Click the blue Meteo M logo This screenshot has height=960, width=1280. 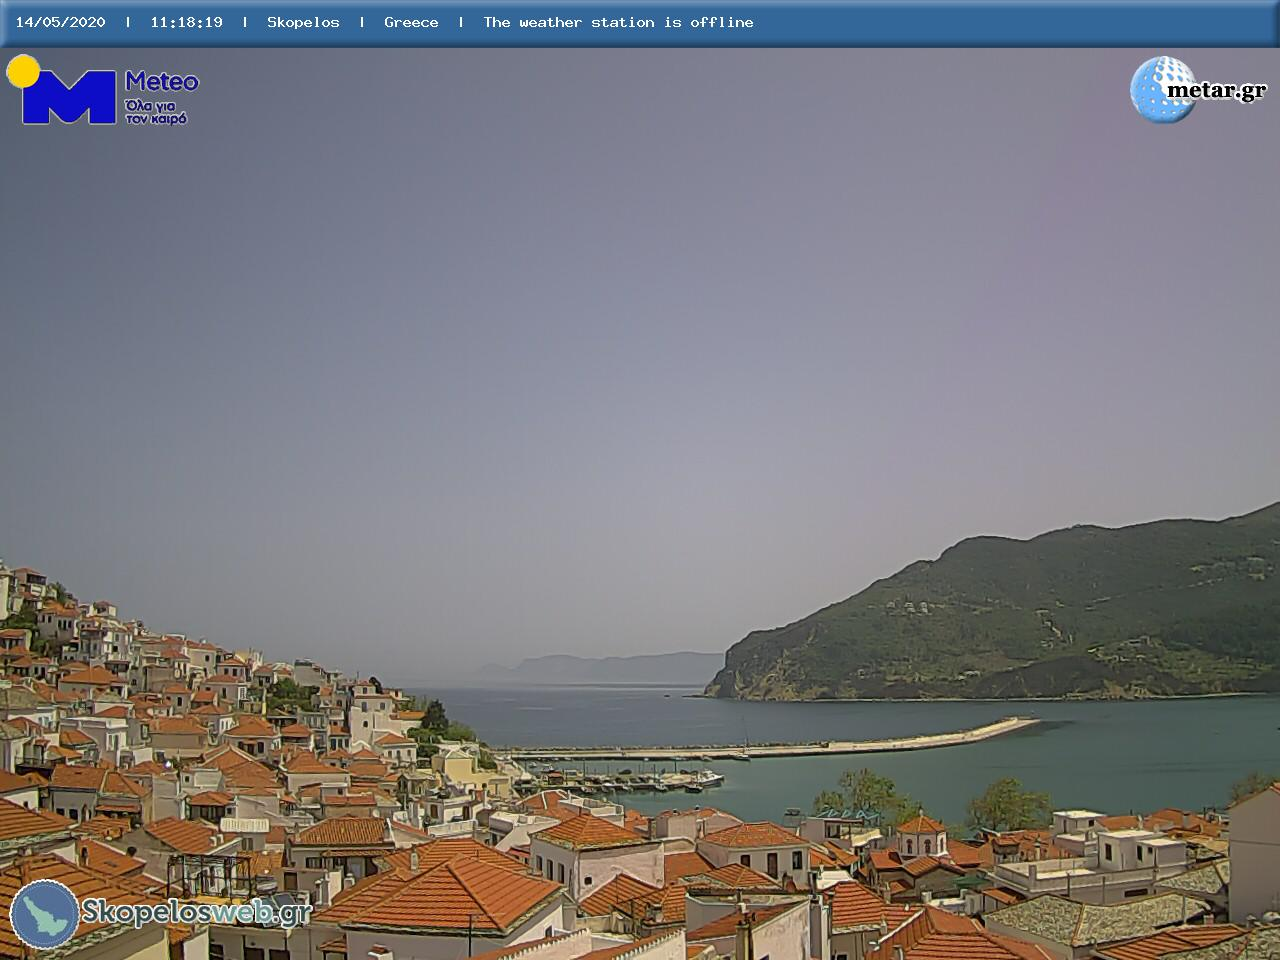point(68,98)
